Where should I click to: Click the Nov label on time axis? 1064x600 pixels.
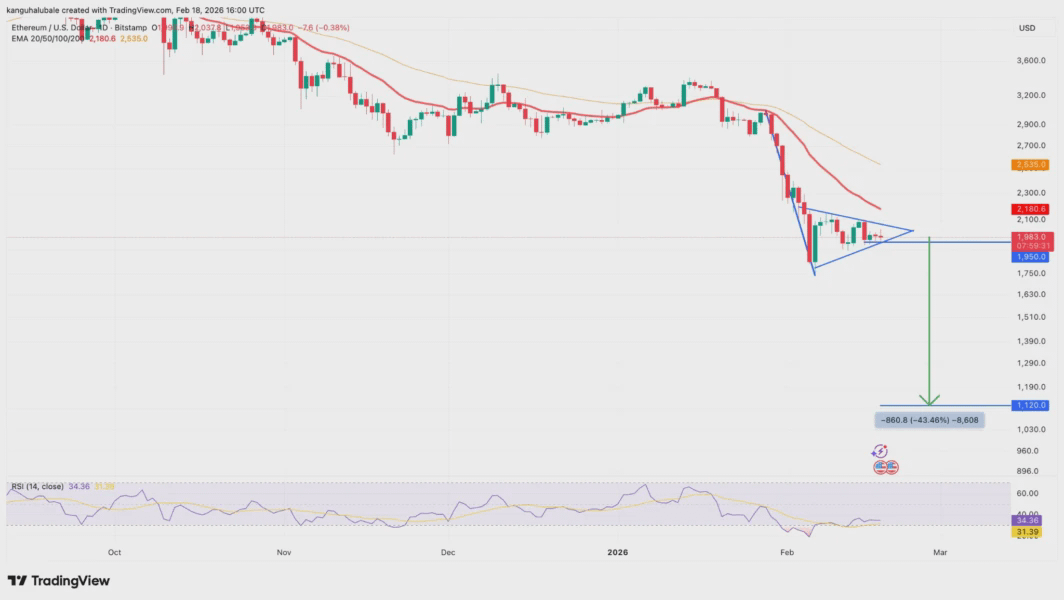point(284,552)
